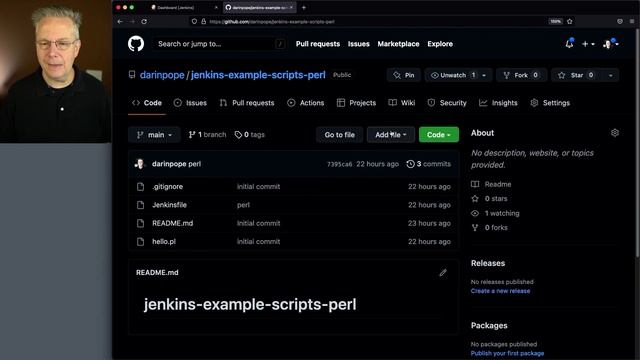Click the file icon beside Jenkinsfile
This screenshot has height=360, width=640.
point(140,205)
